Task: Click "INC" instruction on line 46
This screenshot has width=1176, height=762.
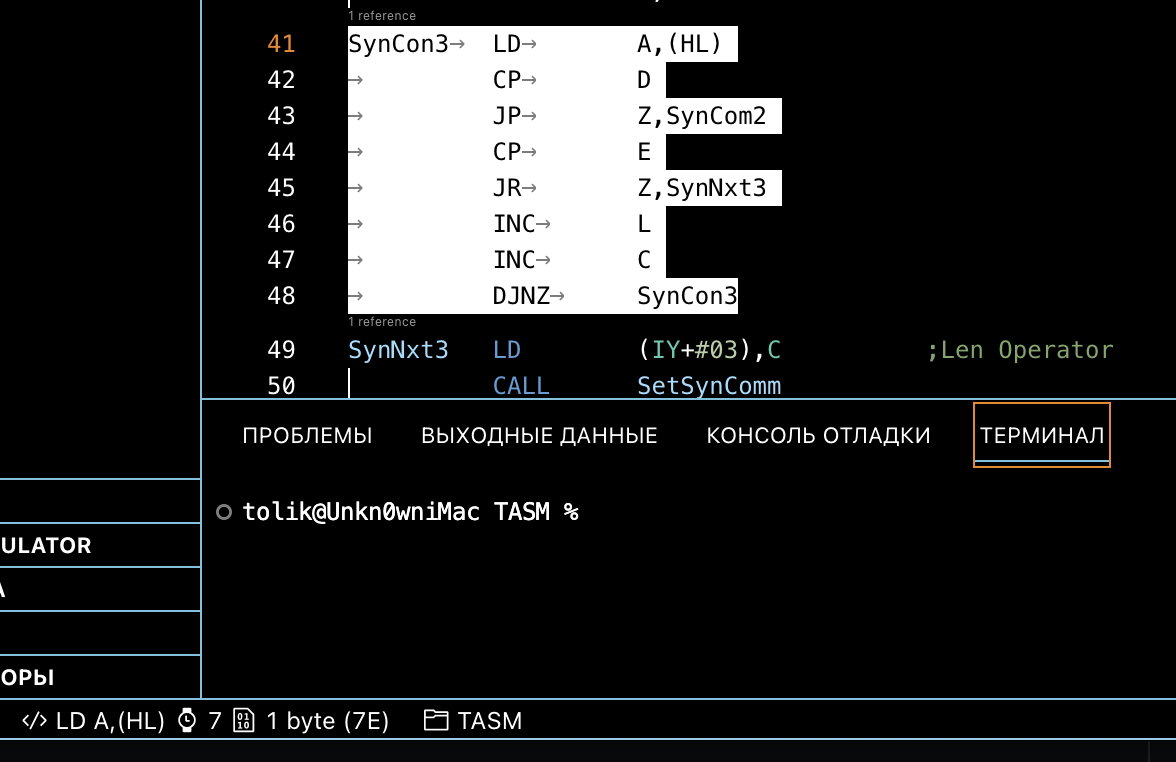Action: pyautogui.click(x=514, y=224)
